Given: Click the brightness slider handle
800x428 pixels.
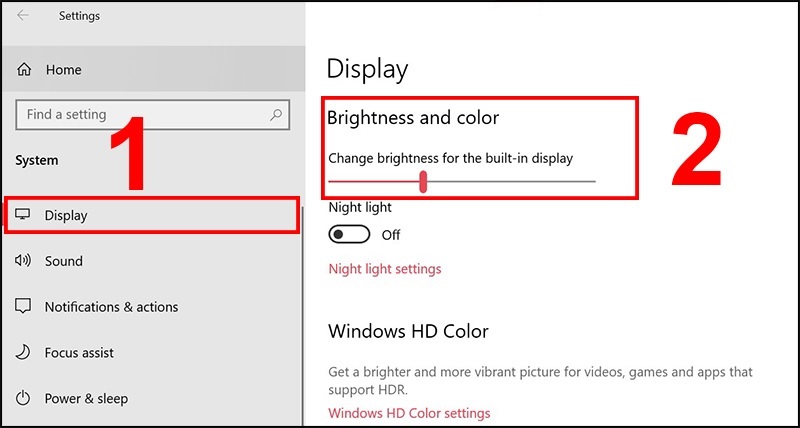Looking at the screenshot, I should point(423,182).
